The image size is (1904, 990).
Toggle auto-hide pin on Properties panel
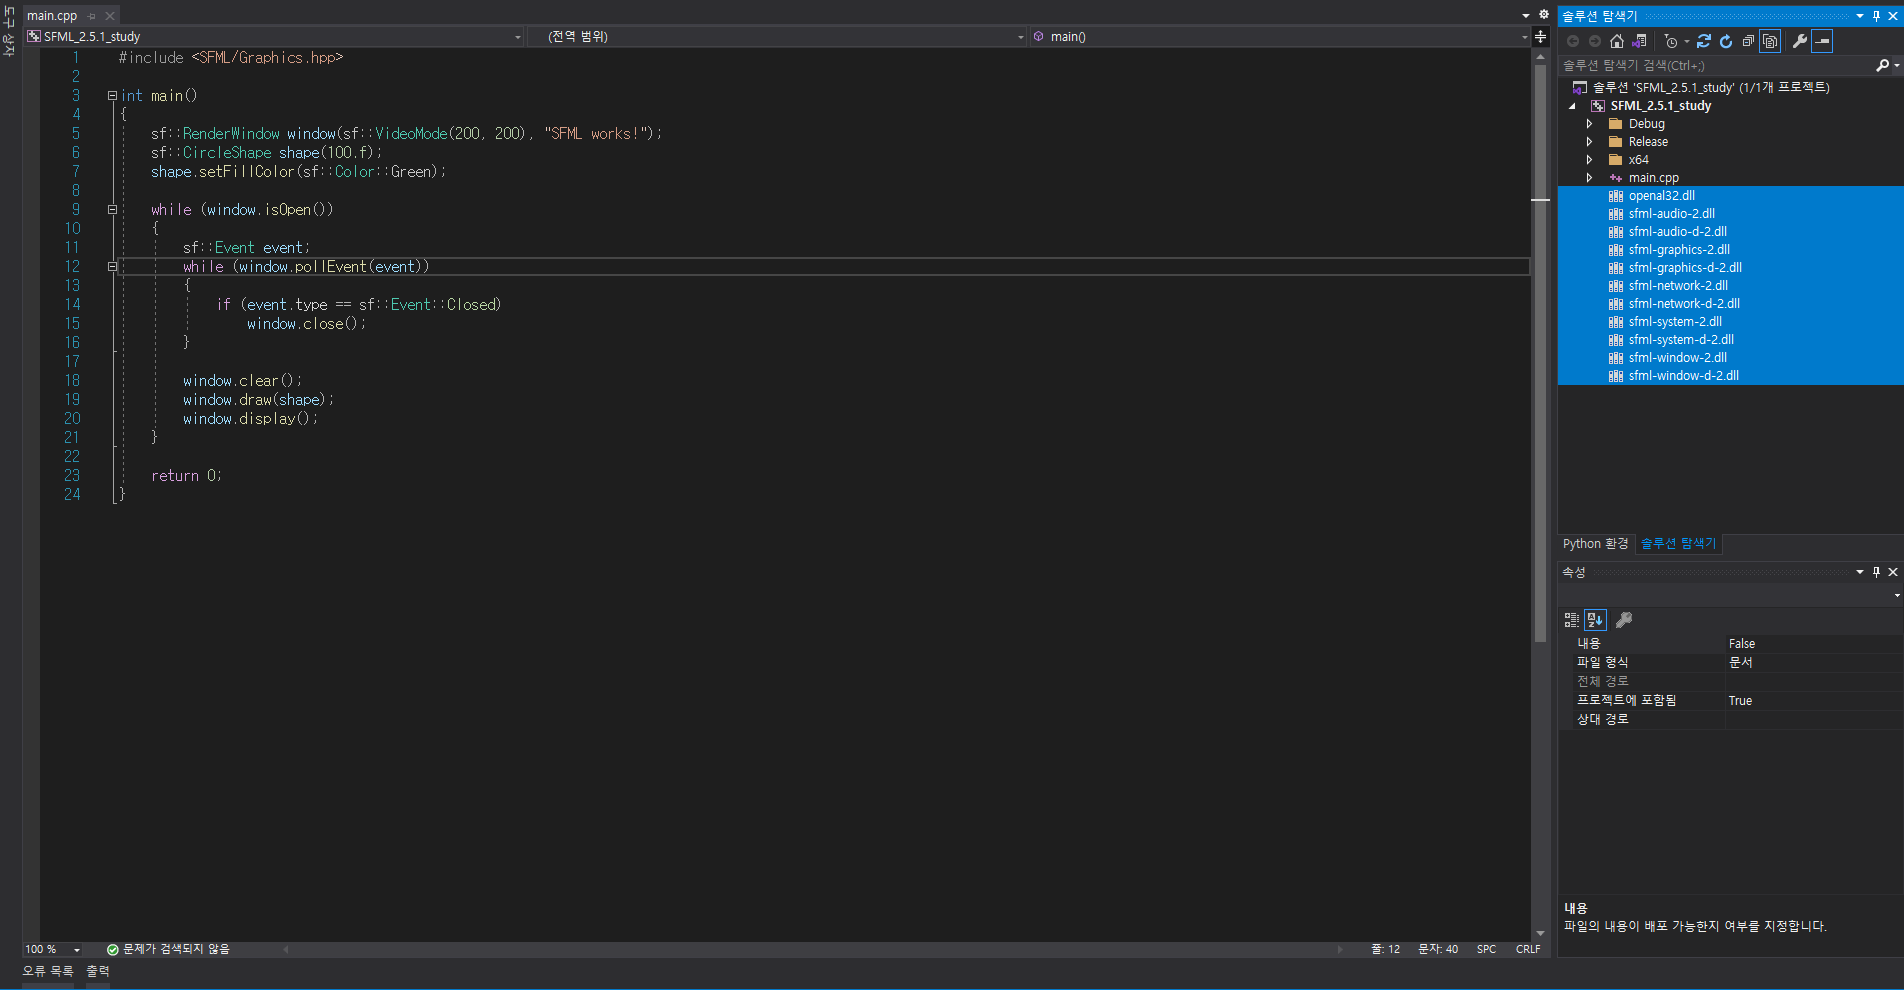1876,572
